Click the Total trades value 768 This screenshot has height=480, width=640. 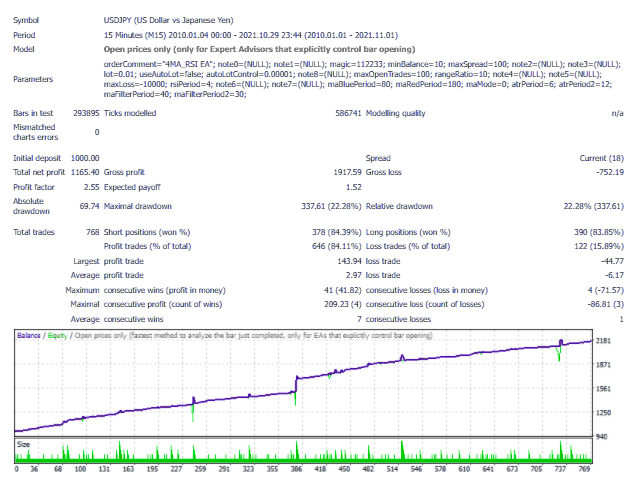click(x=93, y=232)
